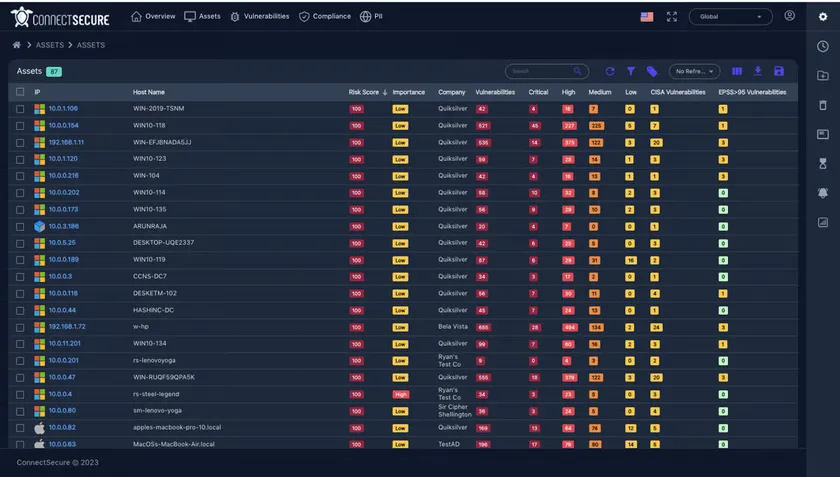Screen dimensions: 840x477
Task: Click the trash bin sidebar icon
Action: point(823,105)
